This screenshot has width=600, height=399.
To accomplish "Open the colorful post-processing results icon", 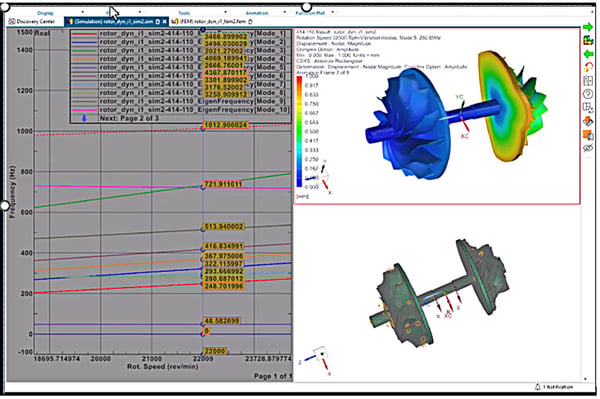I will 588,40.
